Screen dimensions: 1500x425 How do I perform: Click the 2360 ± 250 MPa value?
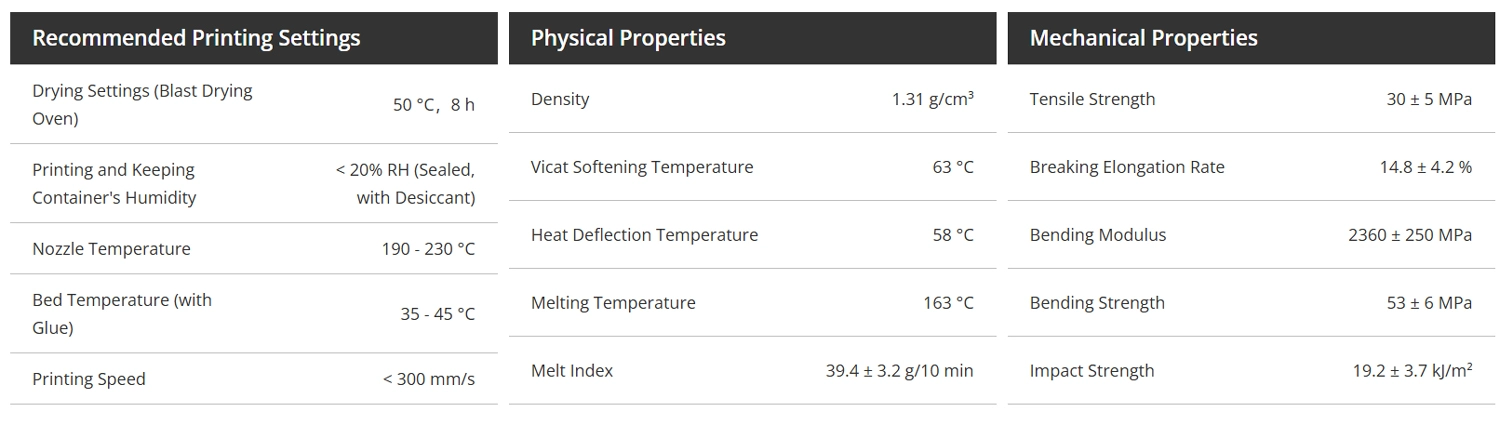coord(1409,235)
